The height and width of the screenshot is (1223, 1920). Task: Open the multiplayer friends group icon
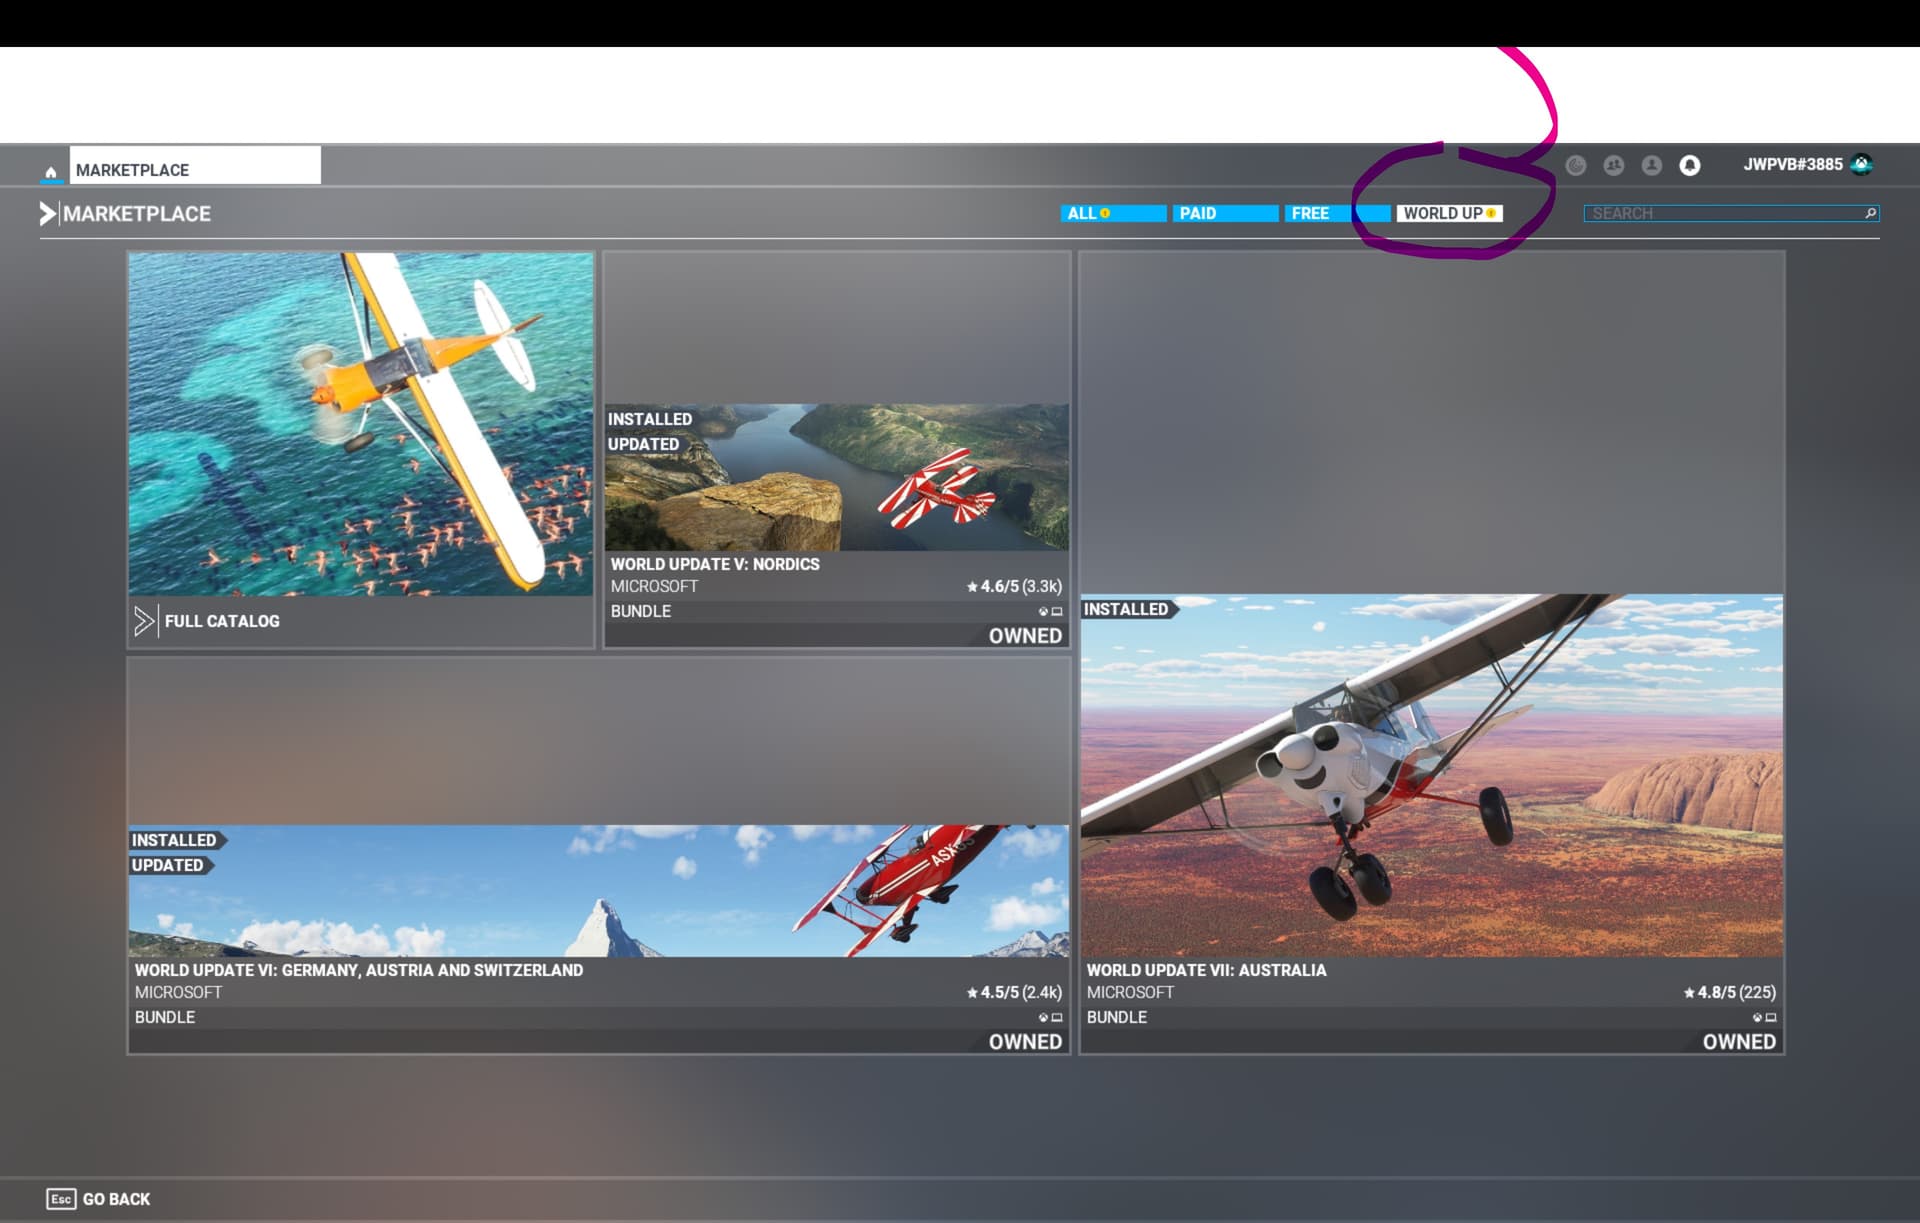point(1613,166)
